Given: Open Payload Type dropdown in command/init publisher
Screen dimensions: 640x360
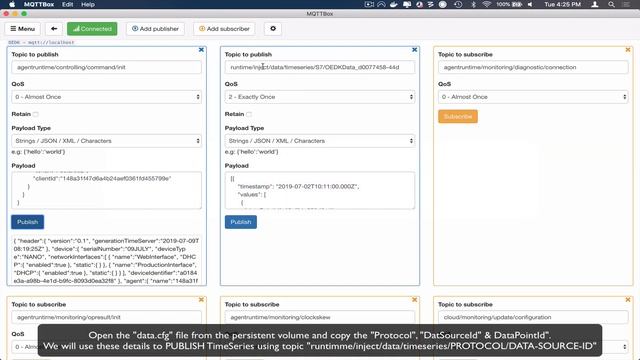Looking at the screenshot, I should click(x=106, y=141).
